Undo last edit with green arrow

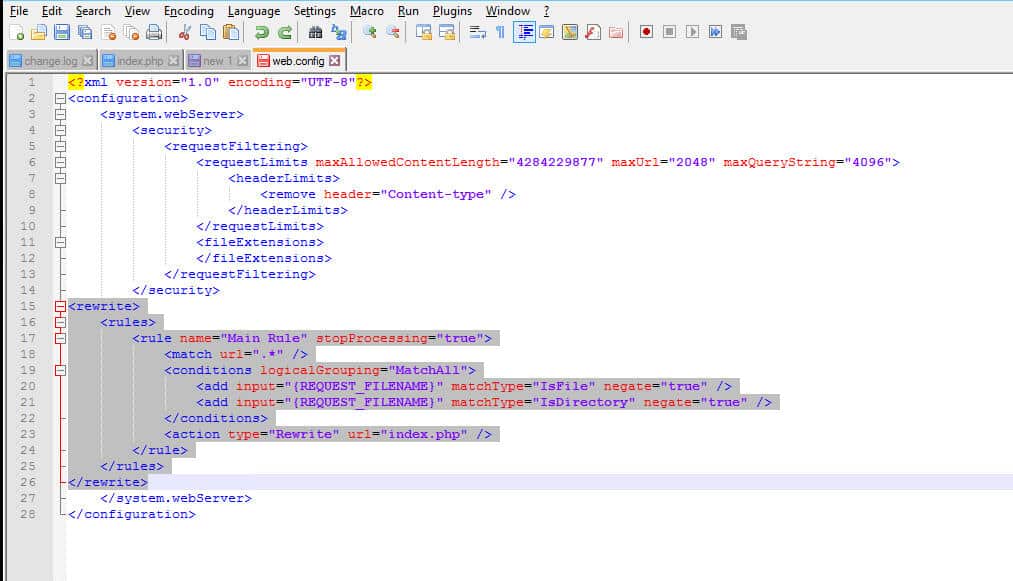pos(262,32)
